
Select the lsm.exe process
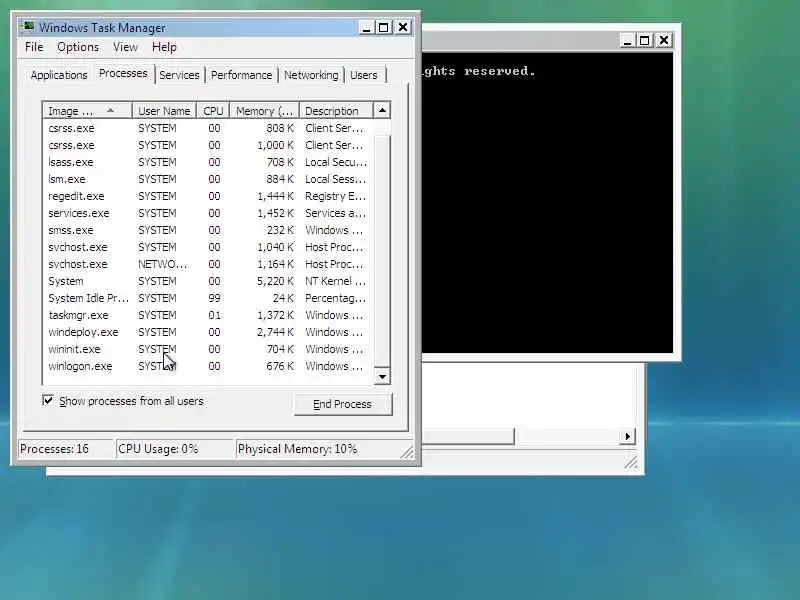point(208,179)
